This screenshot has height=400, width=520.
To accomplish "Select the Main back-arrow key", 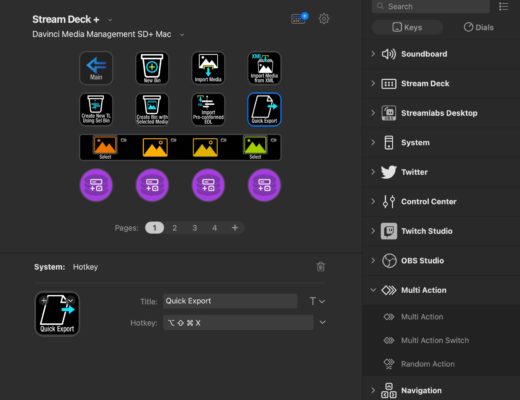I will (96, 68).
